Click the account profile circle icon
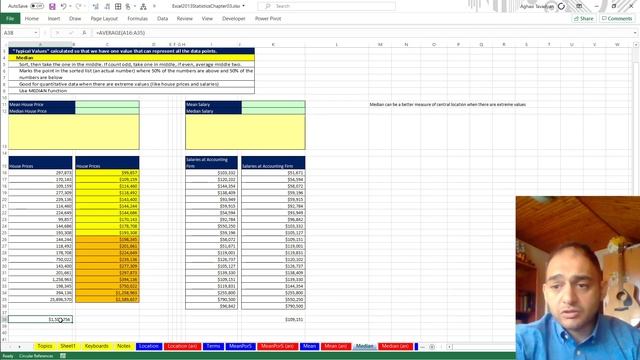This screenshot has width=640, height=360. coord(562,7)
